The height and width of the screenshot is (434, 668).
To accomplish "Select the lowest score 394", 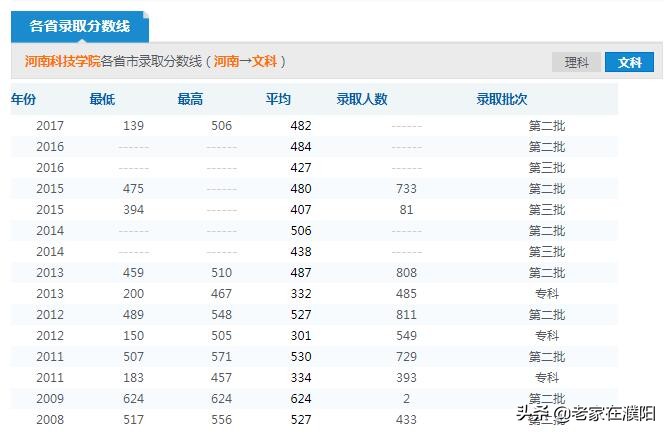I will (x=133, y=210).
